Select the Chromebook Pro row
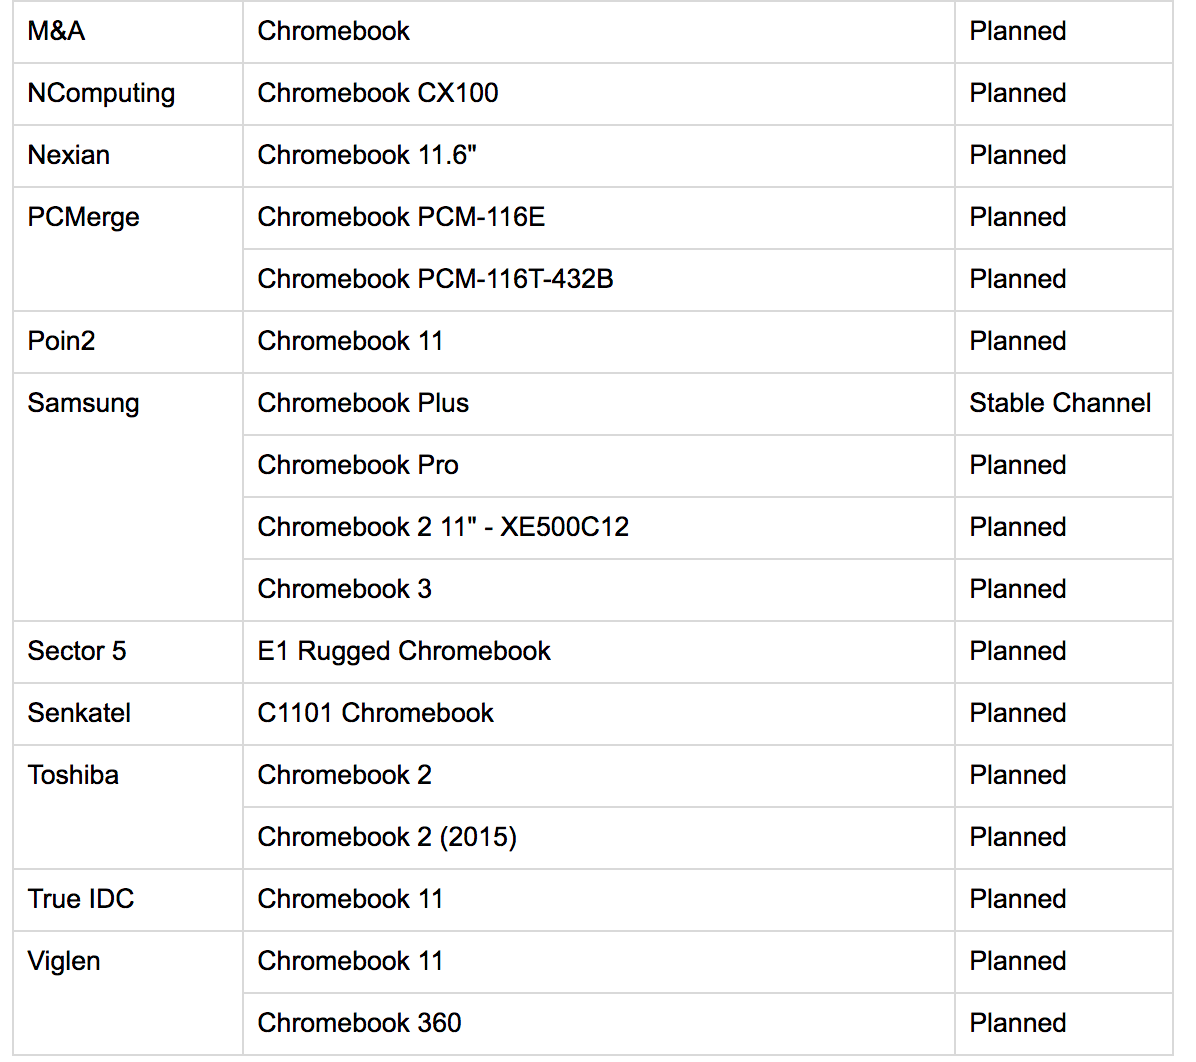Image resolution: width=1196 pixels, height=1062 pixels. pyautogui.click(x=358, y=465)
